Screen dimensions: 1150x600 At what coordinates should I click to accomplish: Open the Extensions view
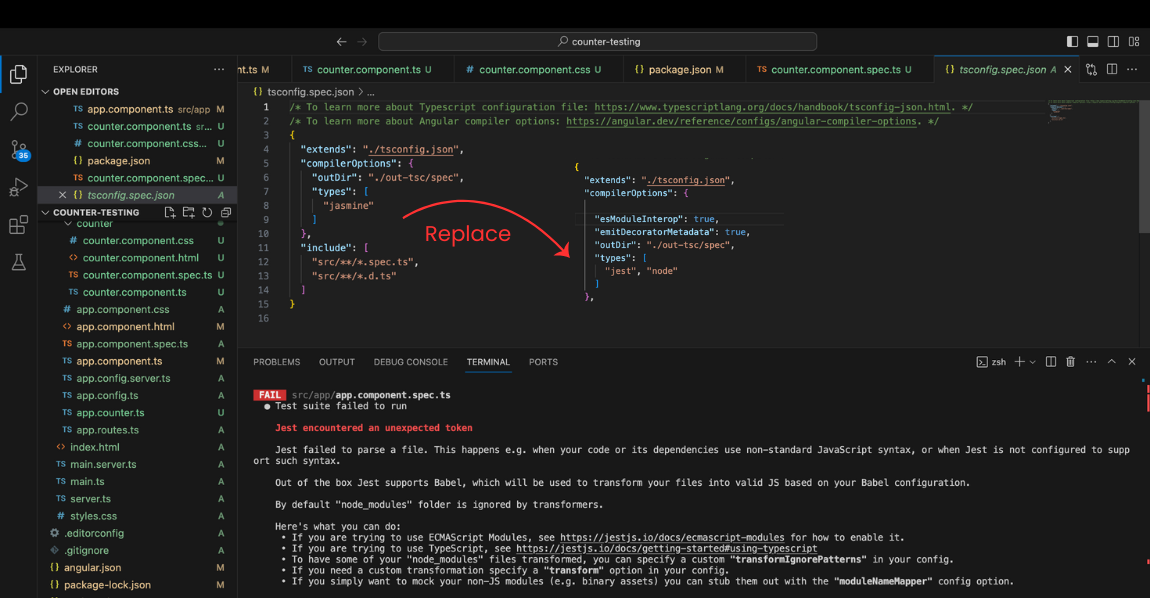coord(19,224)
